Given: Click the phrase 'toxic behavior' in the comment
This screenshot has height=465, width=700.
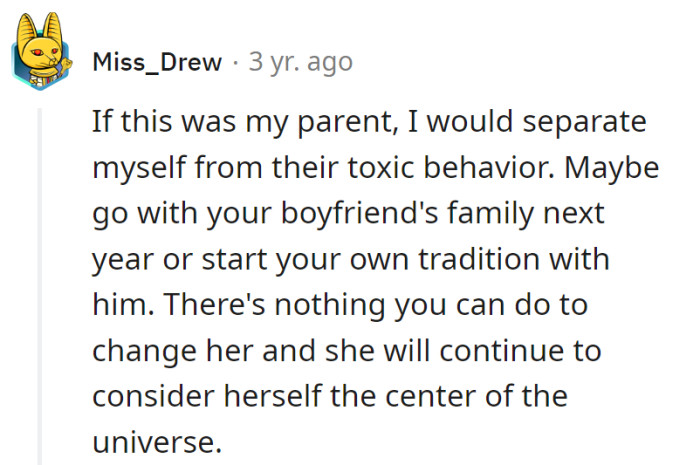Looking at the screenshot, I should tap(451, 168).
